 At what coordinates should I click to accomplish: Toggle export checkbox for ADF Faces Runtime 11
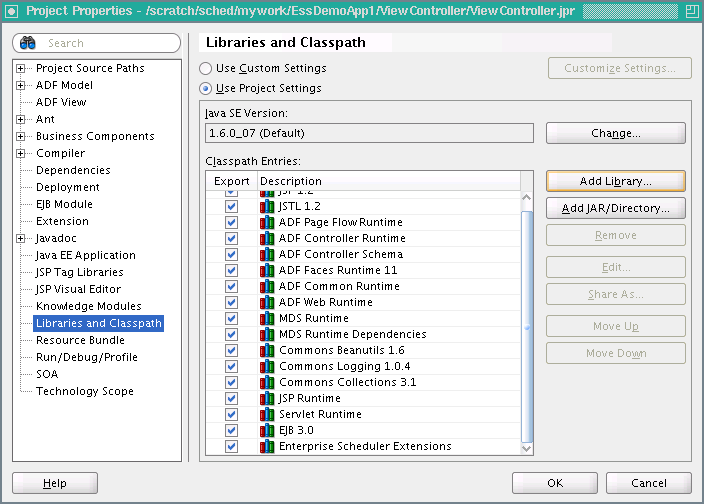coord(231,270)
